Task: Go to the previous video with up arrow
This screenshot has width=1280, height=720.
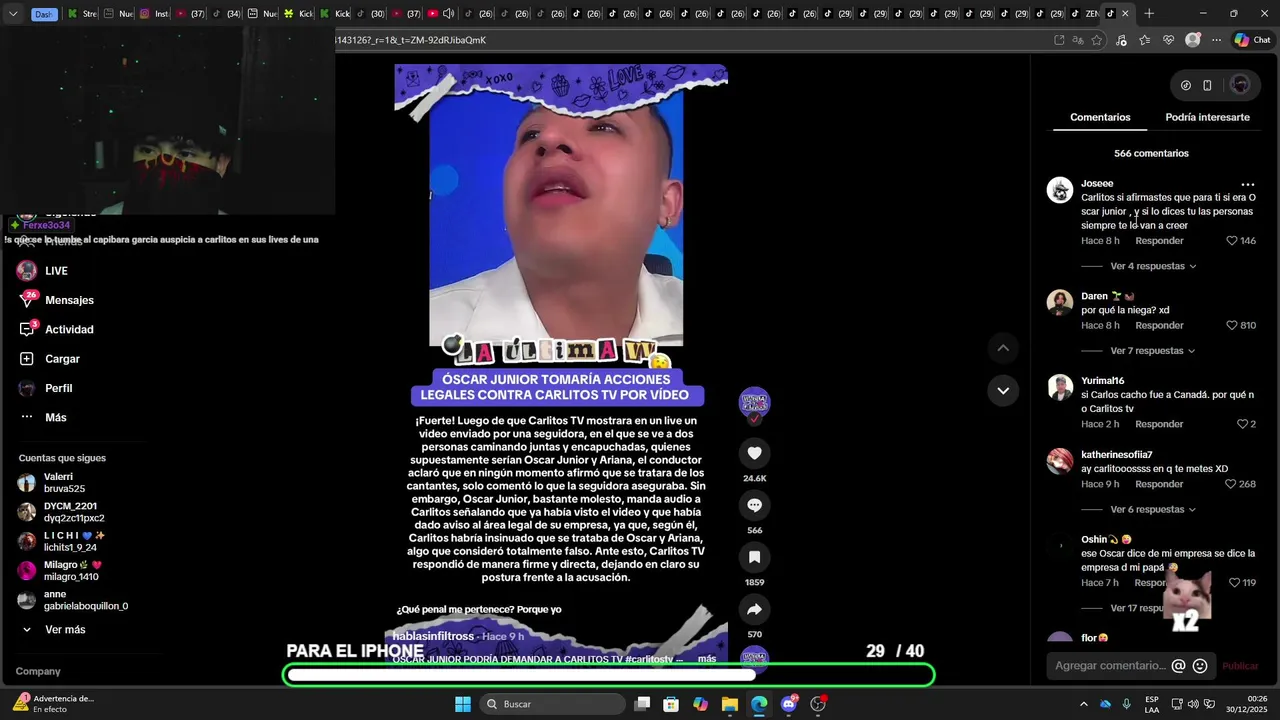Action: (1003, 348)
